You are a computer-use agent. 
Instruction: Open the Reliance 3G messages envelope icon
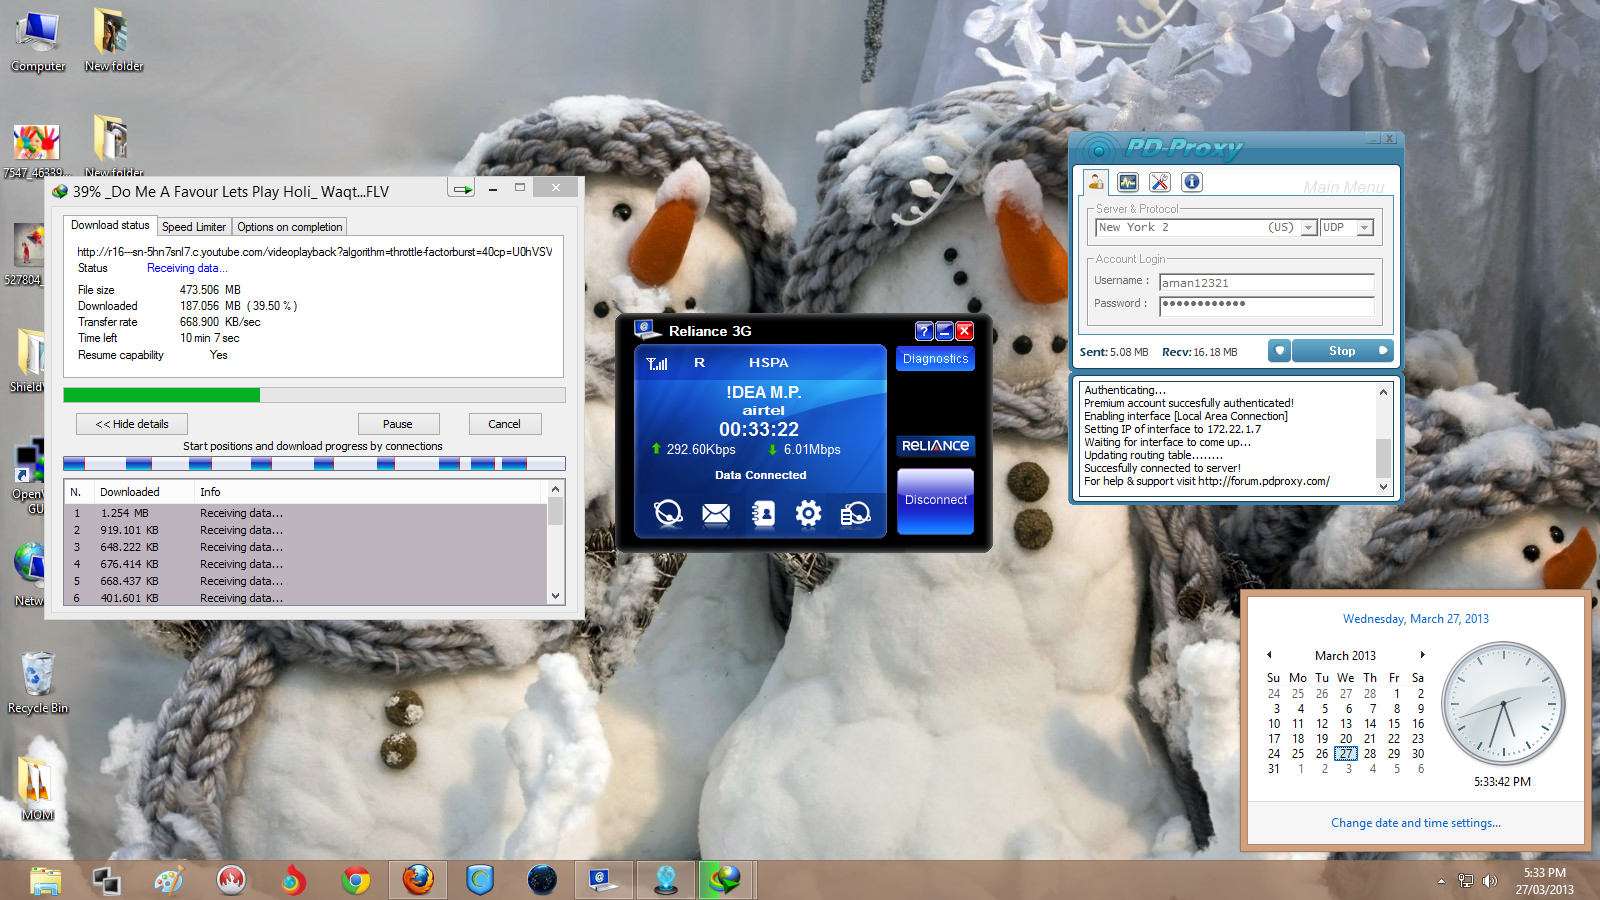tap(715, 514)
